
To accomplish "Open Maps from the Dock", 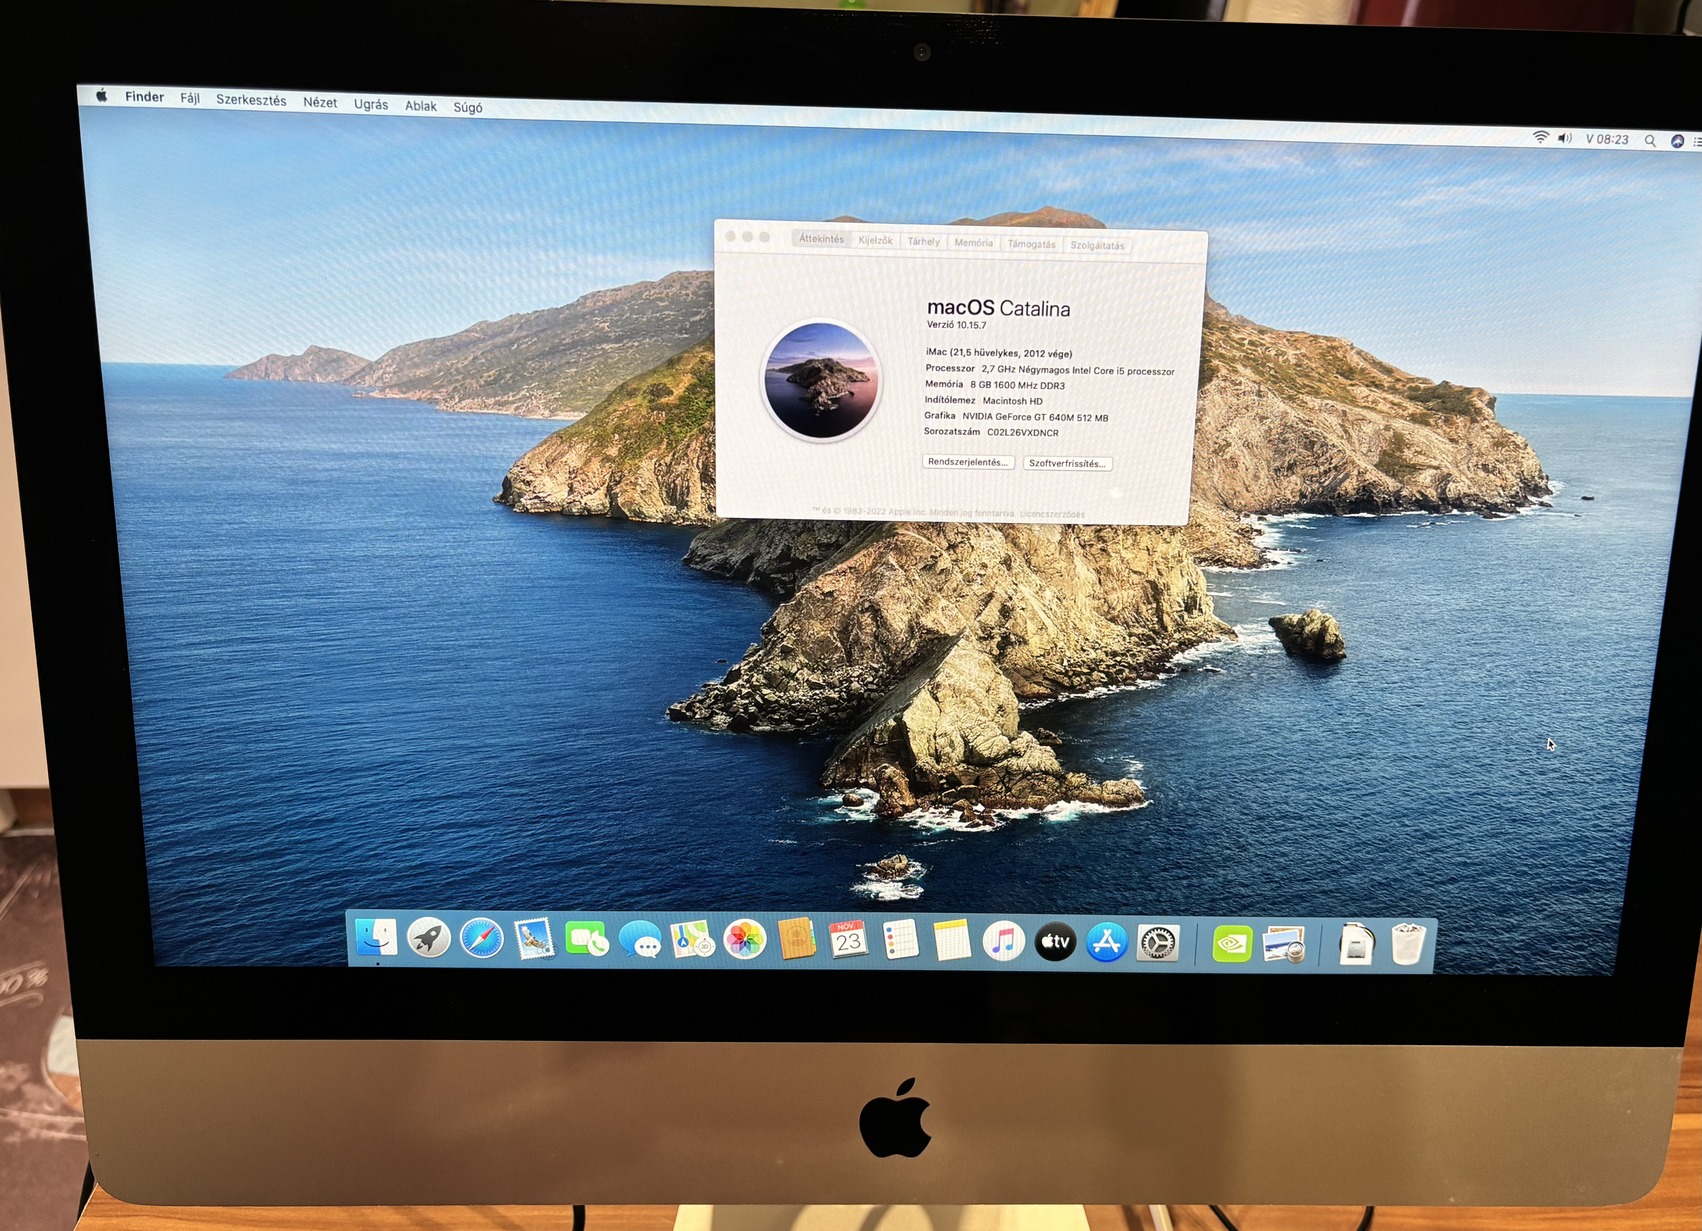I will 692,940.
